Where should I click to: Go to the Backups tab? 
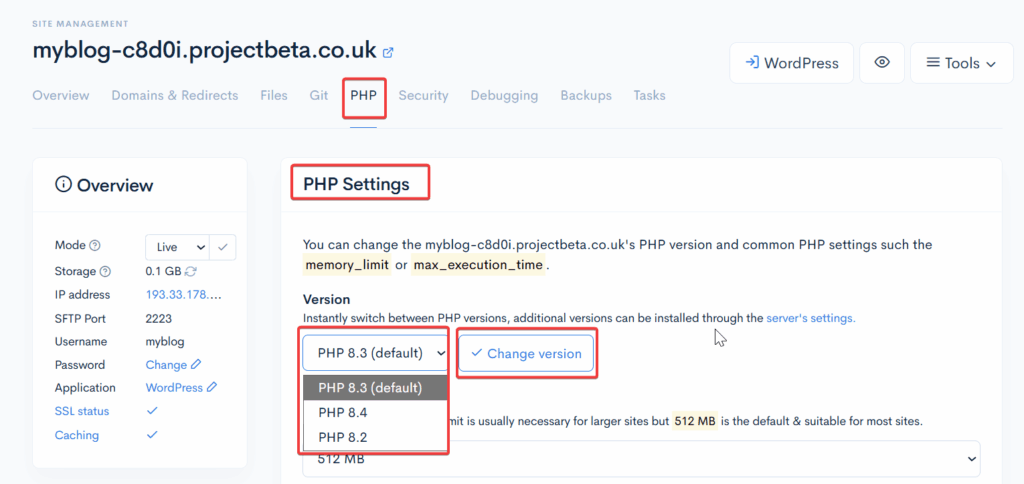pos(585,96)
